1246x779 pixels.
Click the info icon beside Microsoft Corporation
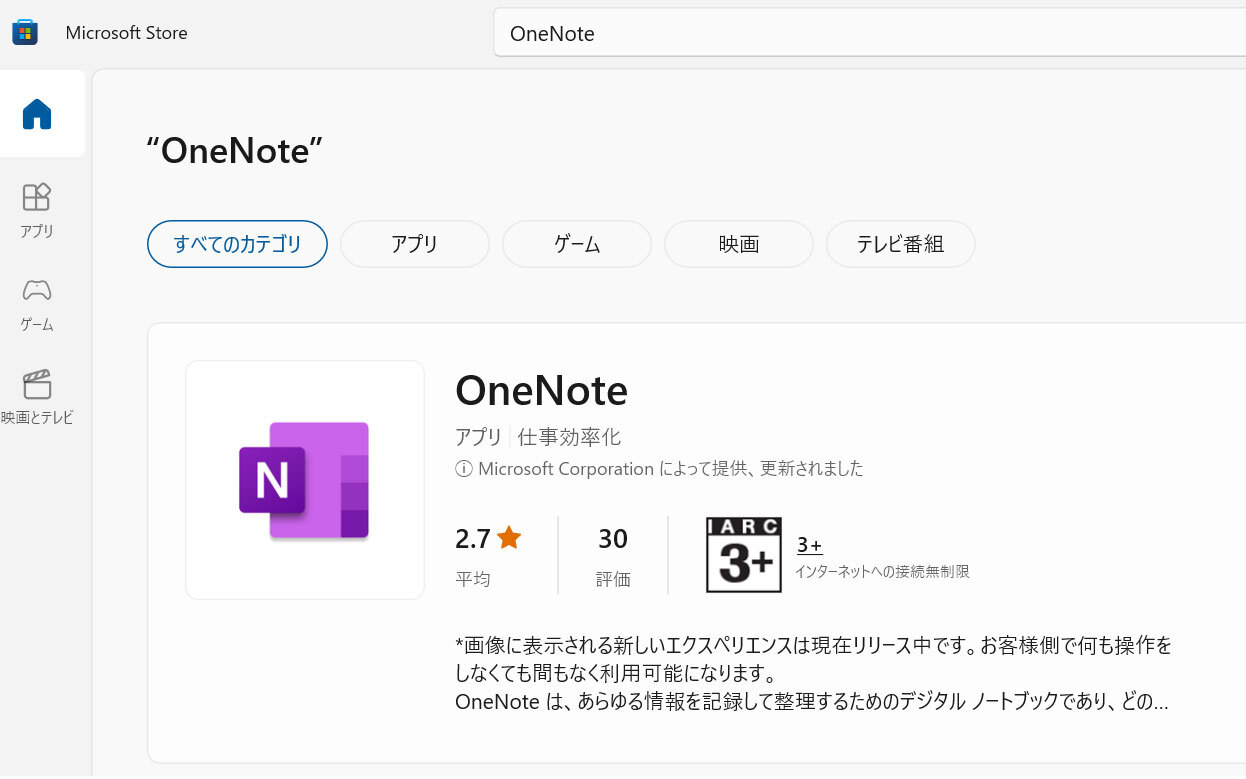(463, 469)
